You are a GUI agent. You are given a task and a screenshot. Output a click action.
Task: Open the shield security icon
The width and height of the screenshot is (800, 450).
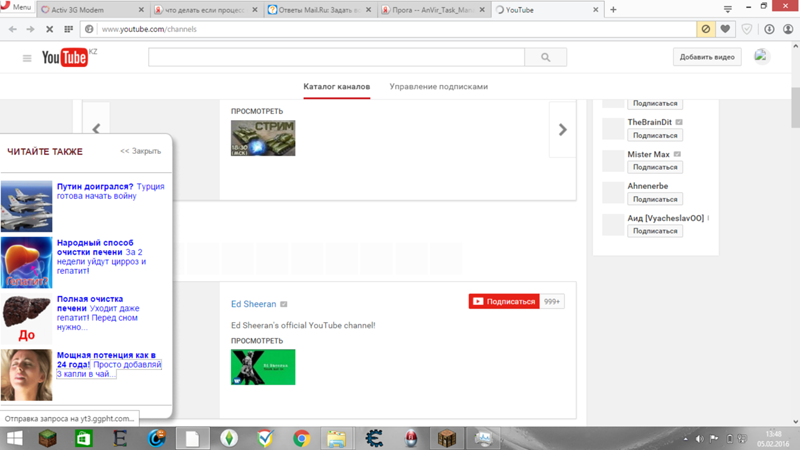point(746,29)
